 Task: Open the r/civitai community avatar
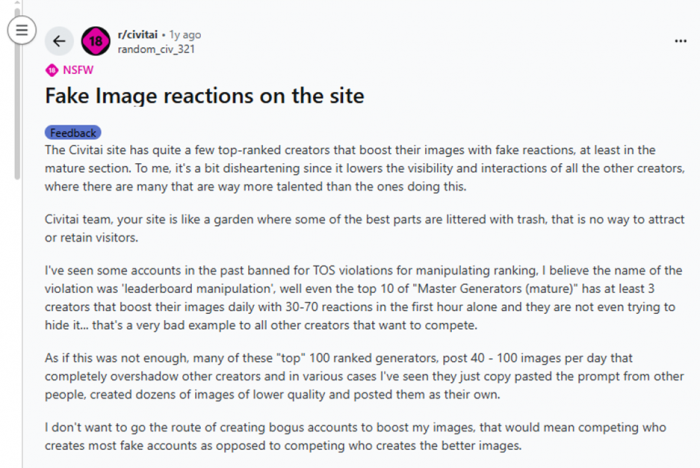(x=96, y=41)
